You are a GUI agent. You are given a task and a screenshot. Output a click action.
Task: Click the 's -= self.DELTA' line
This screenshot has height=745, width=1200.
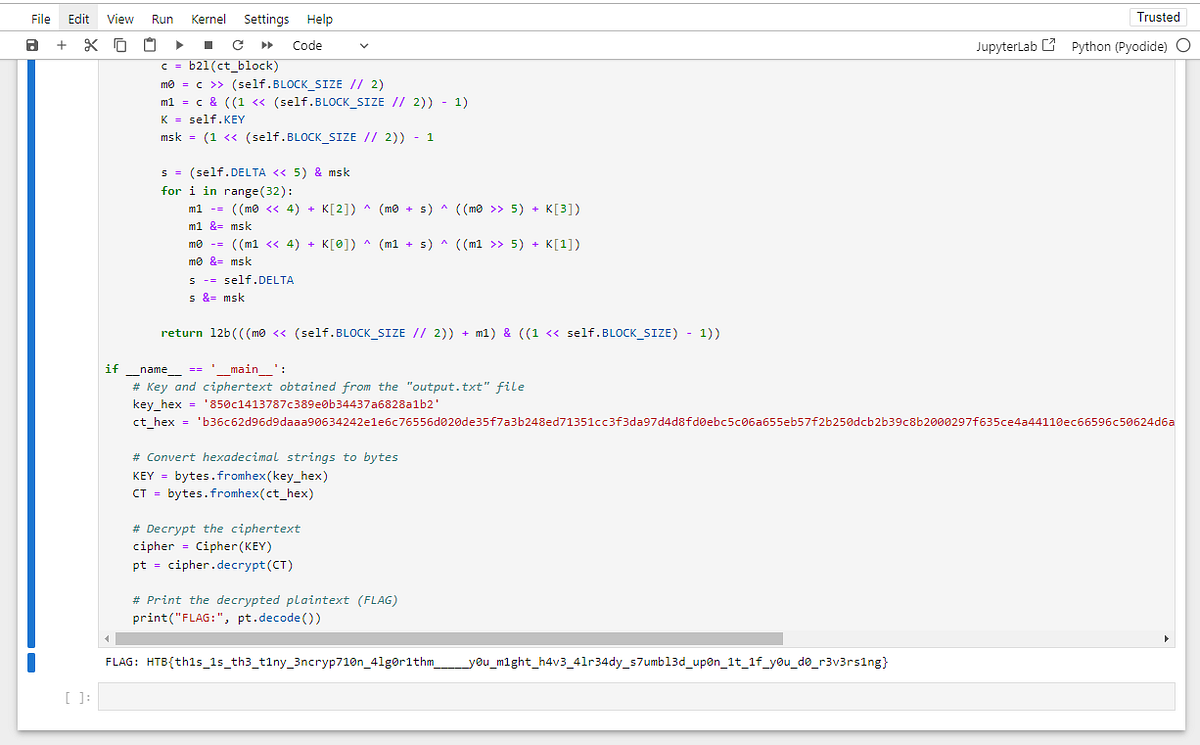pyautogui.click(x=241, y=280)
